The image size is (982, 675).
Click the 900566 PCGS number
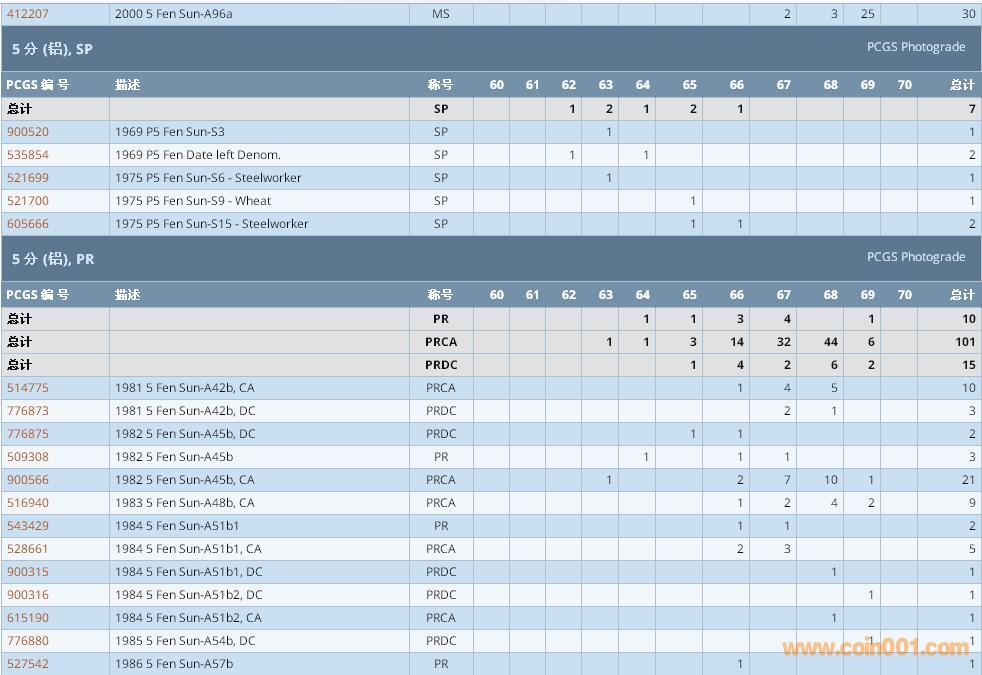point(27,480)
